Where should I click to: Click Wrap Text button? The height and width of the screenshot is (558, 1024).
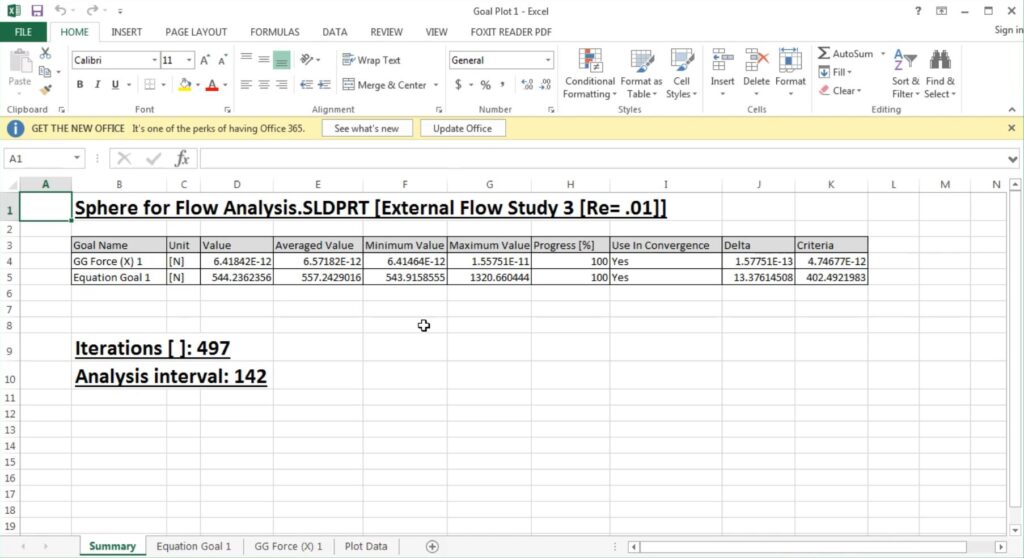(371, 60)
